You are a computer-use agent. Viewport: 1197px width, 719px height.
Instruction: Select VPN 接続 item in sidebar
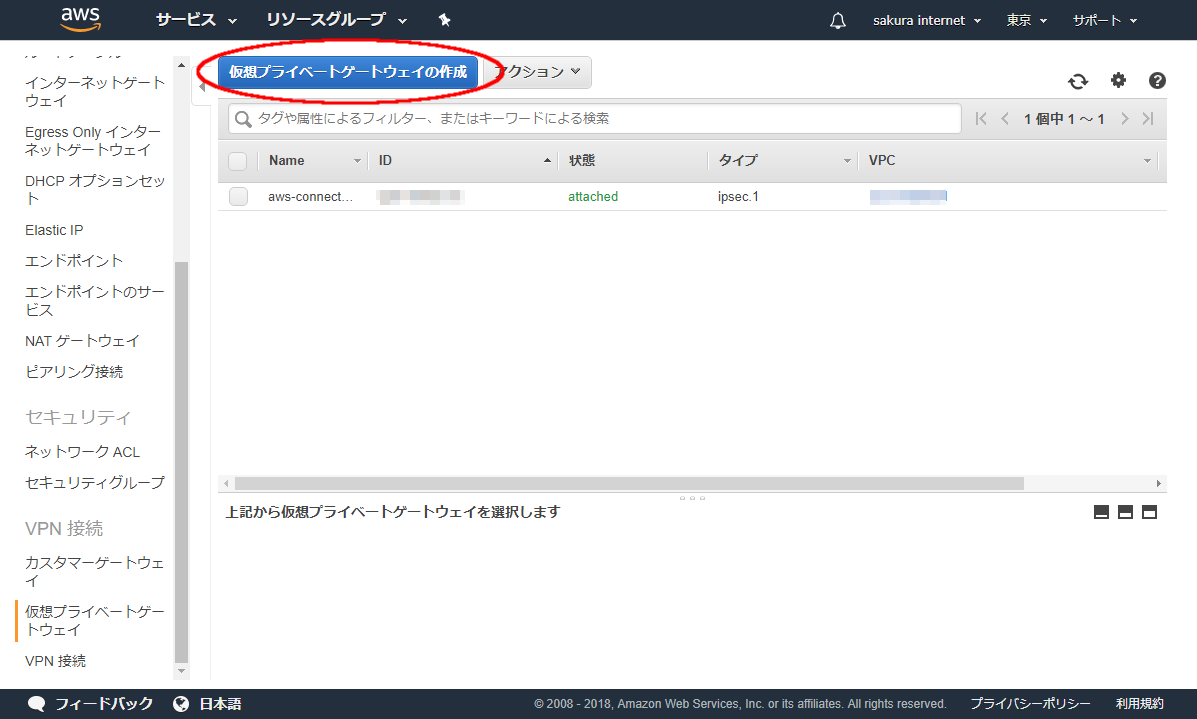click(55, 661)
